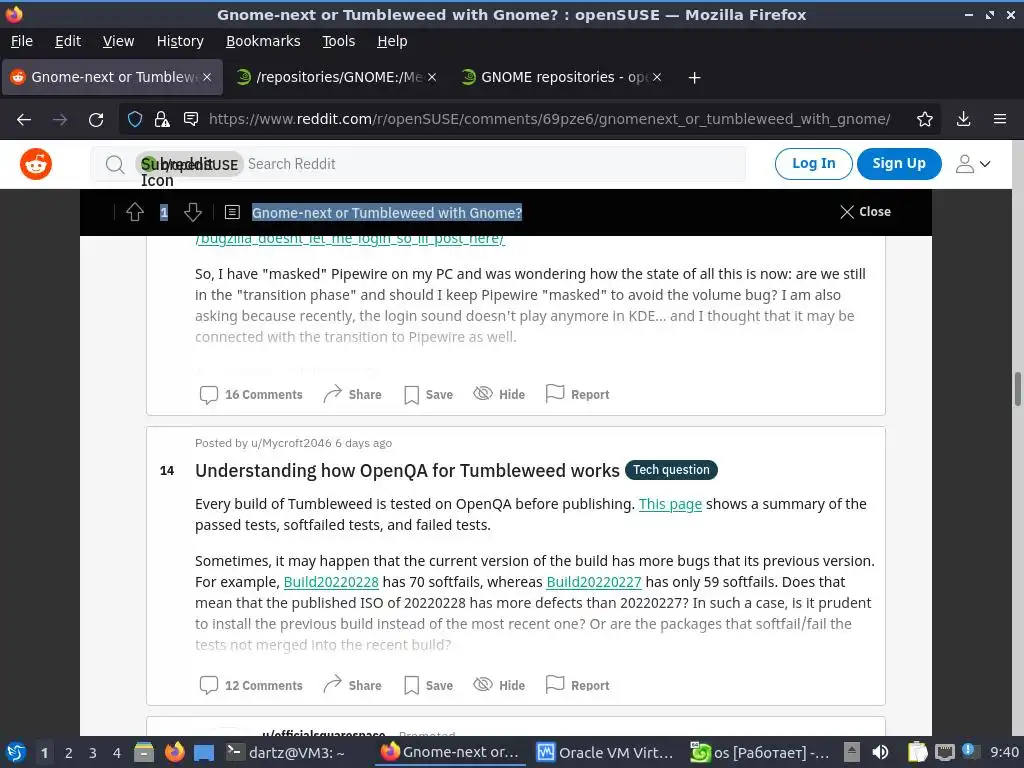Open Firefox downloads panel
The image size is (1024, 768).
coord(963,119)
